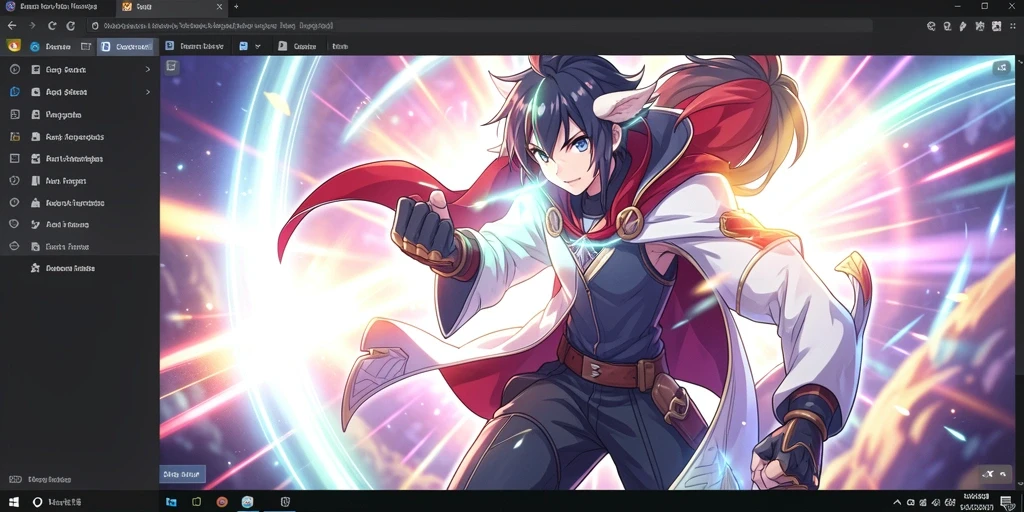Click the blue save disk icon
Image resolution: width=1024 pixels, height=512 pixels.
coord(244,46)
